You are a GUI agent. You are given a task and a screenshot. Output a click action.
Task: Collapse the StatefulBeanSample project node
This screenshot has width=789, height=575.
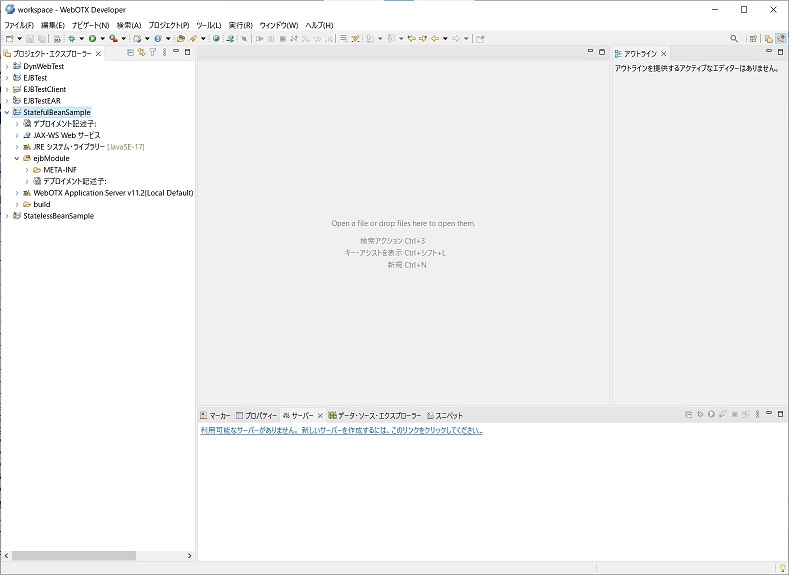6,112
